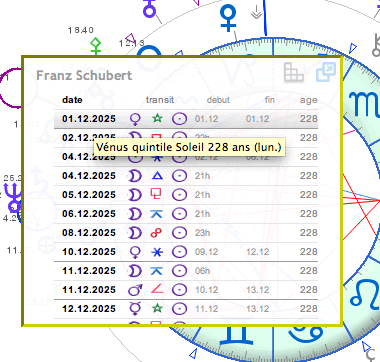
Task: Select the 01.12.2025 date row
Action: click(186, 119)
